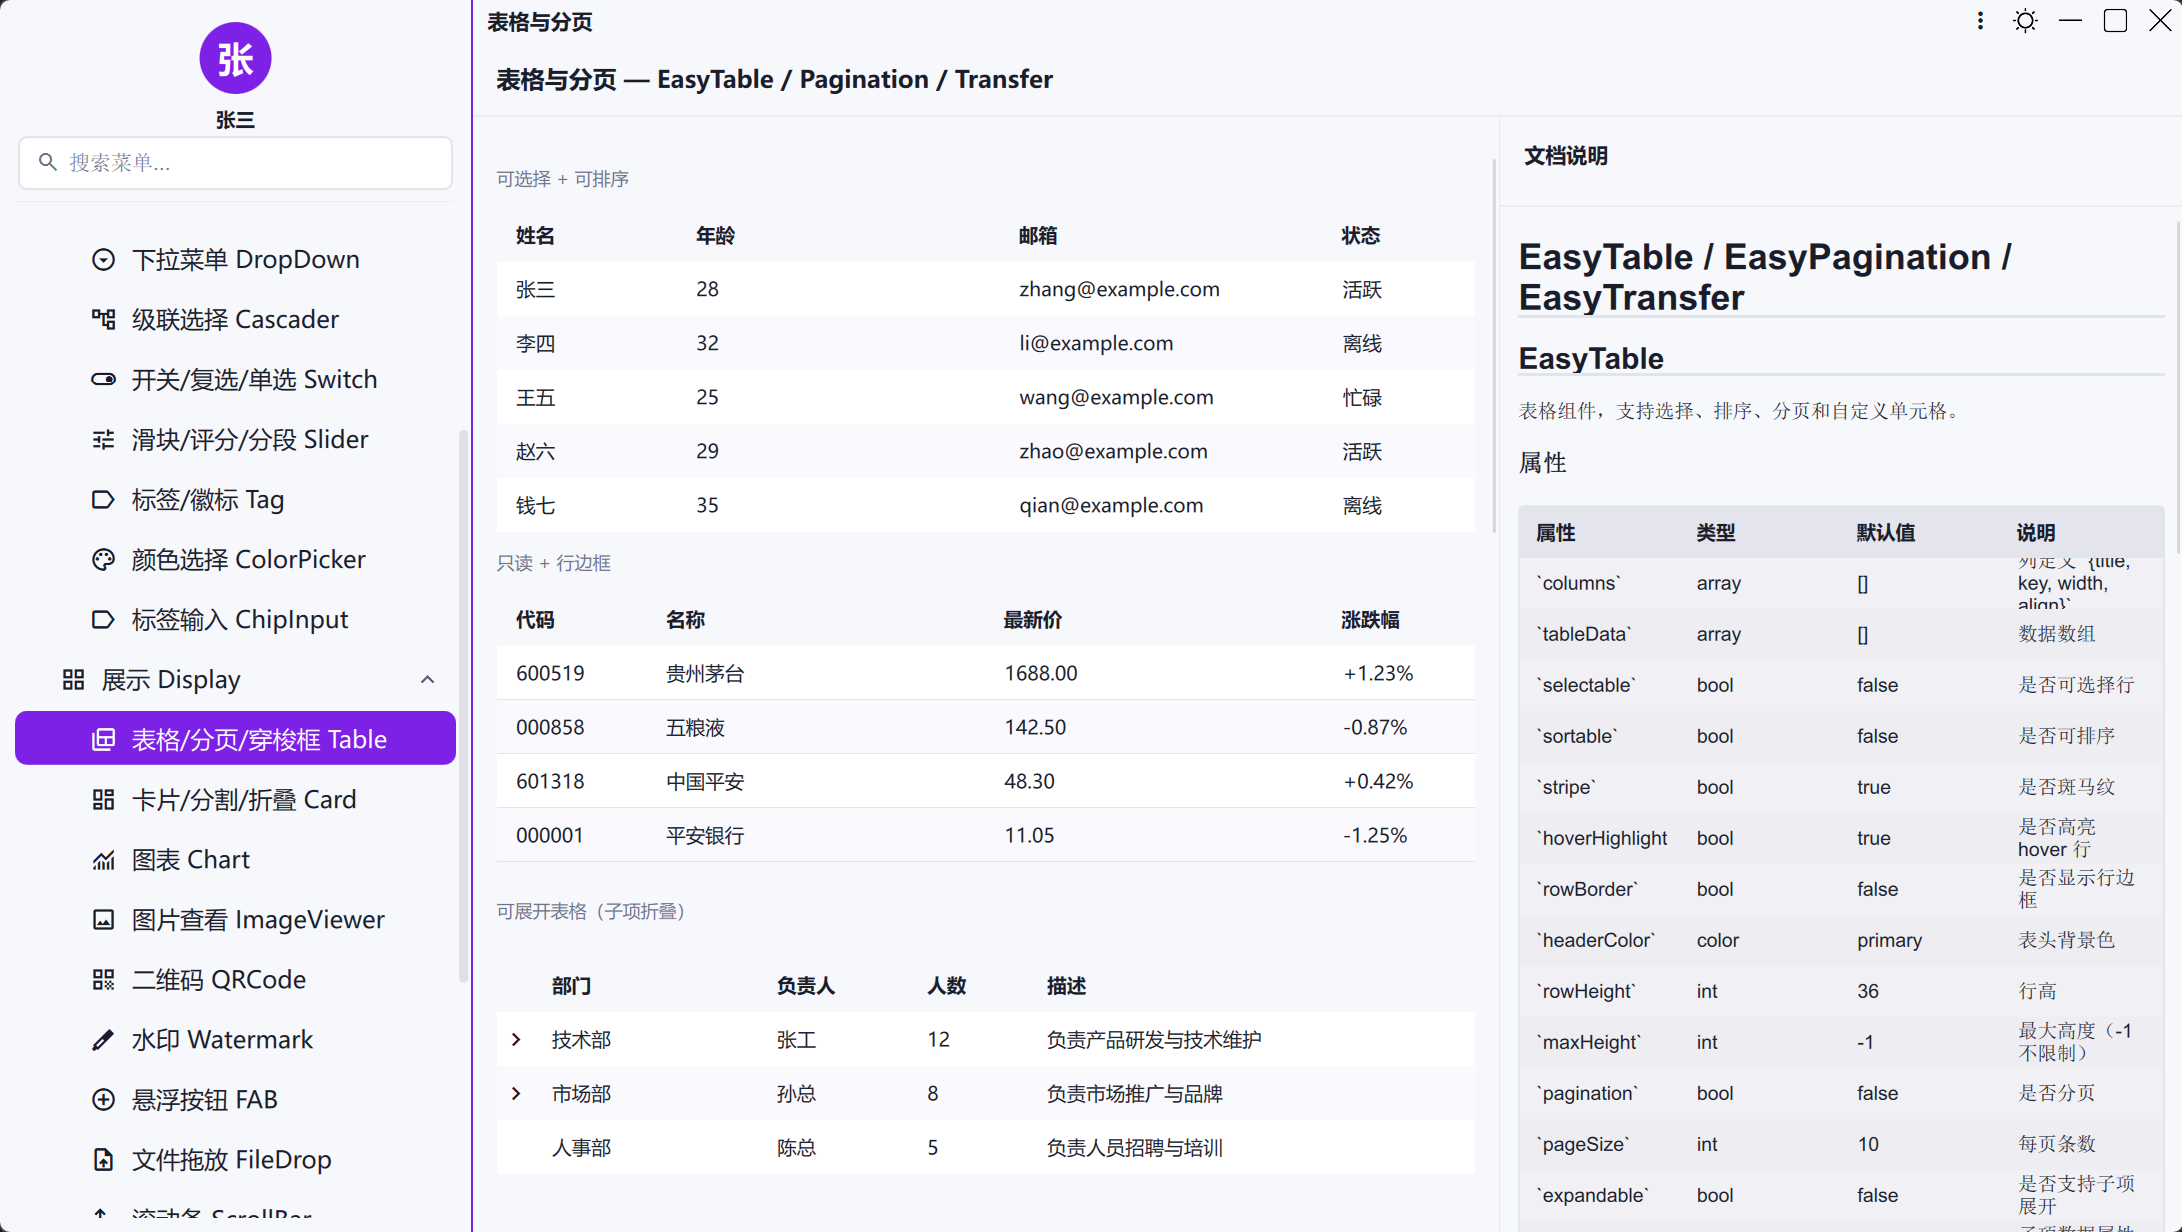Click 五粮液 stock name cell
This screenshot has width=2182, height=1232.
(x=695, y=728)
